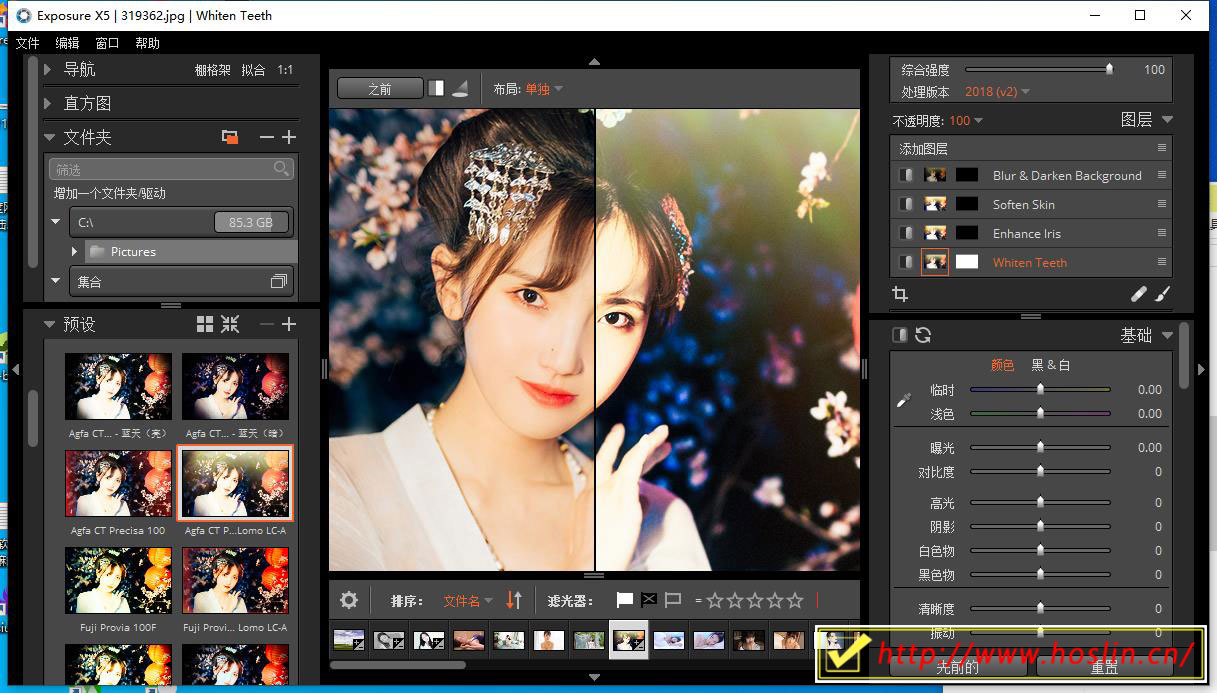Select the brush tool in the layers panel
Image resolution: width=1217 pixels, height=693 pixels.
click(x=1162, y=294)
